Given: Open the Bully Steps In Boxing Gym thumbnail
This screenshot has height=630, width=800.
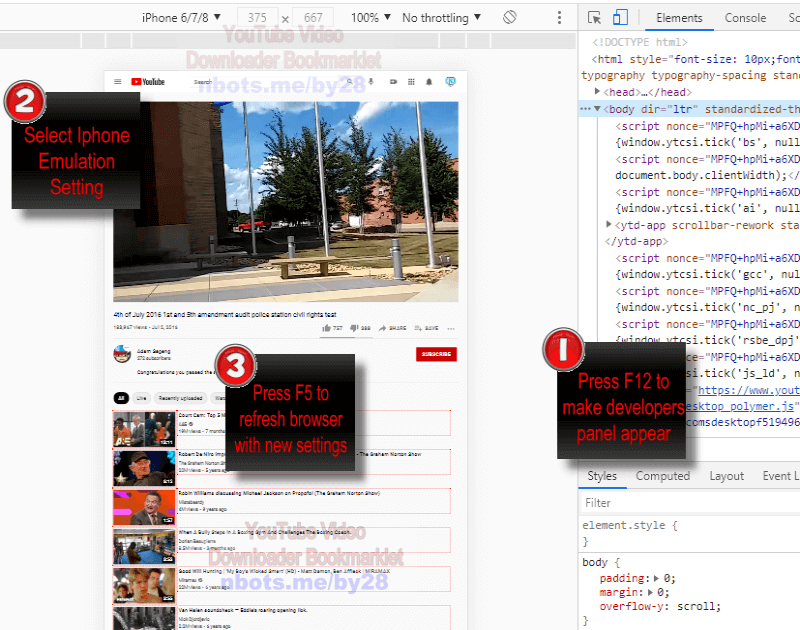Looking at the screenshot, I should [x=144, y=546].
